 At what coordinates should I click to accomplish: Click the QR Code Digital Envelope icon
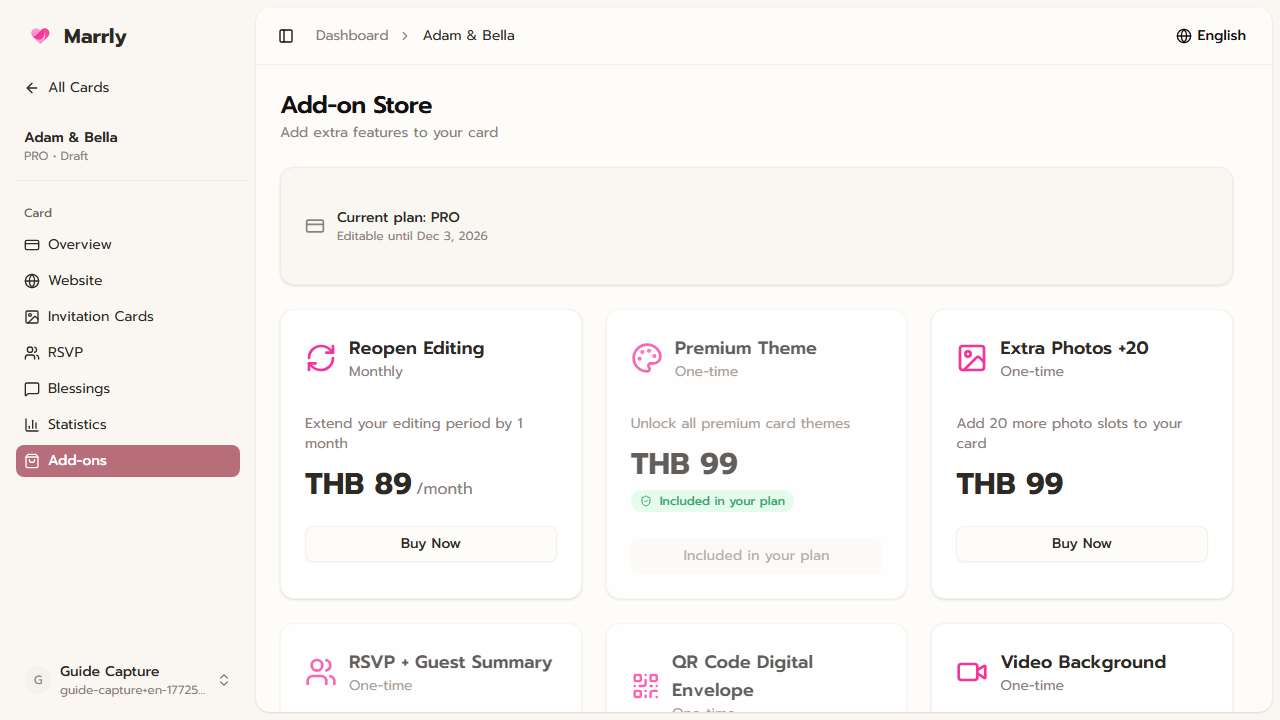pyautogui.click(x=645, y=686)
